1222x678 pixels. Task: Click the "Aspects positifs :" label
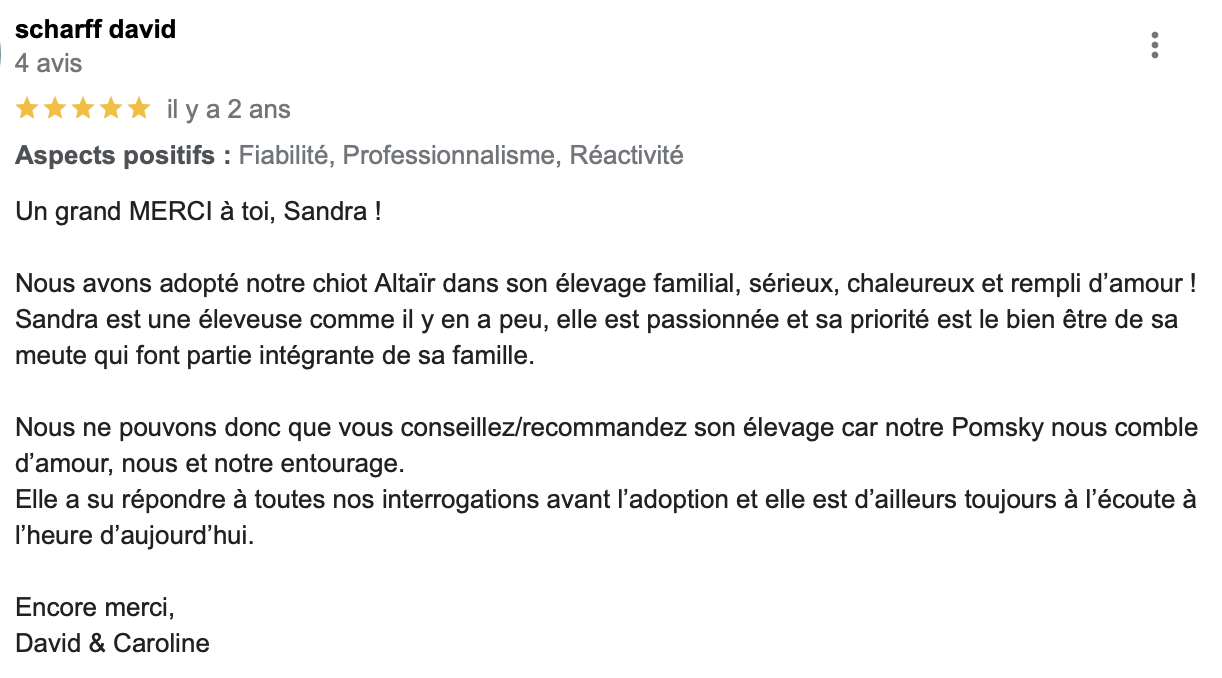(123, 155)
